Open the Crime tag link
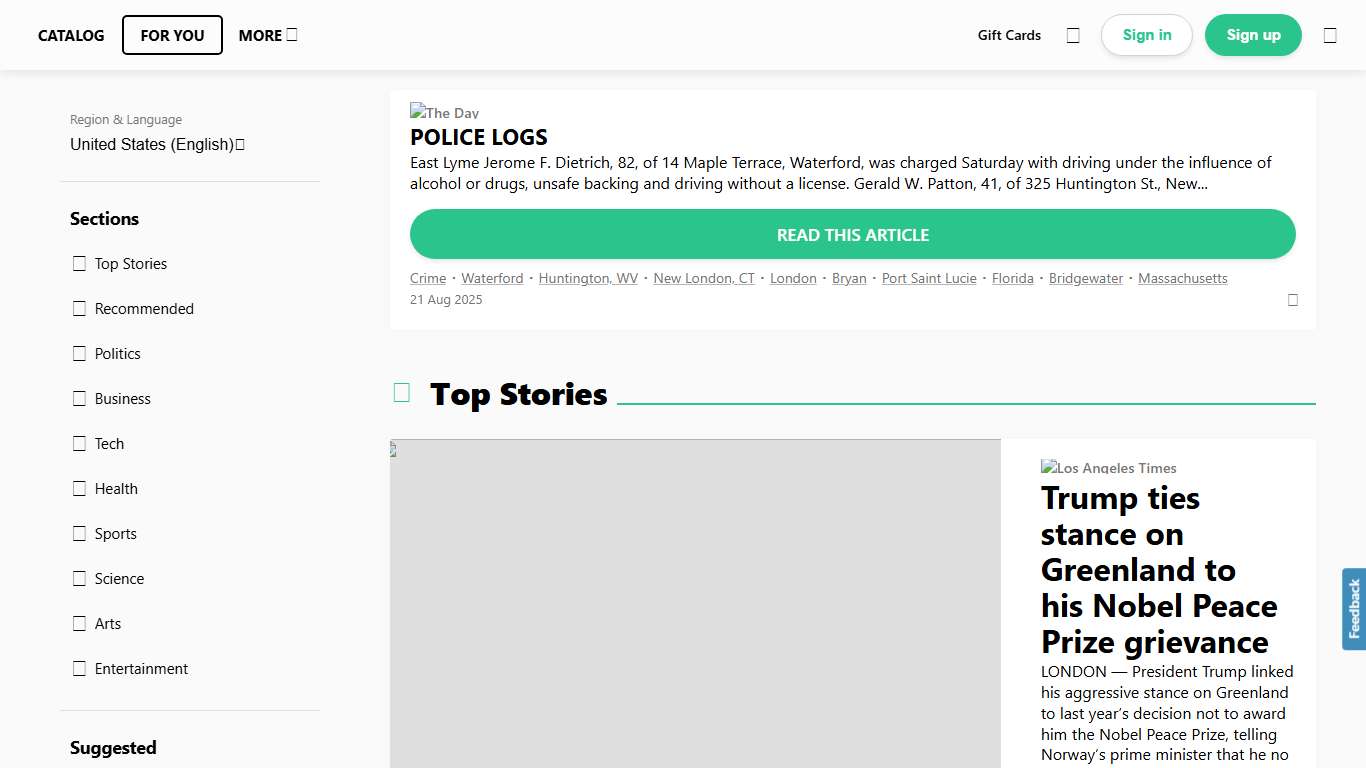The height and width of the screenshot is (768, 1366). tap(428, 278)
